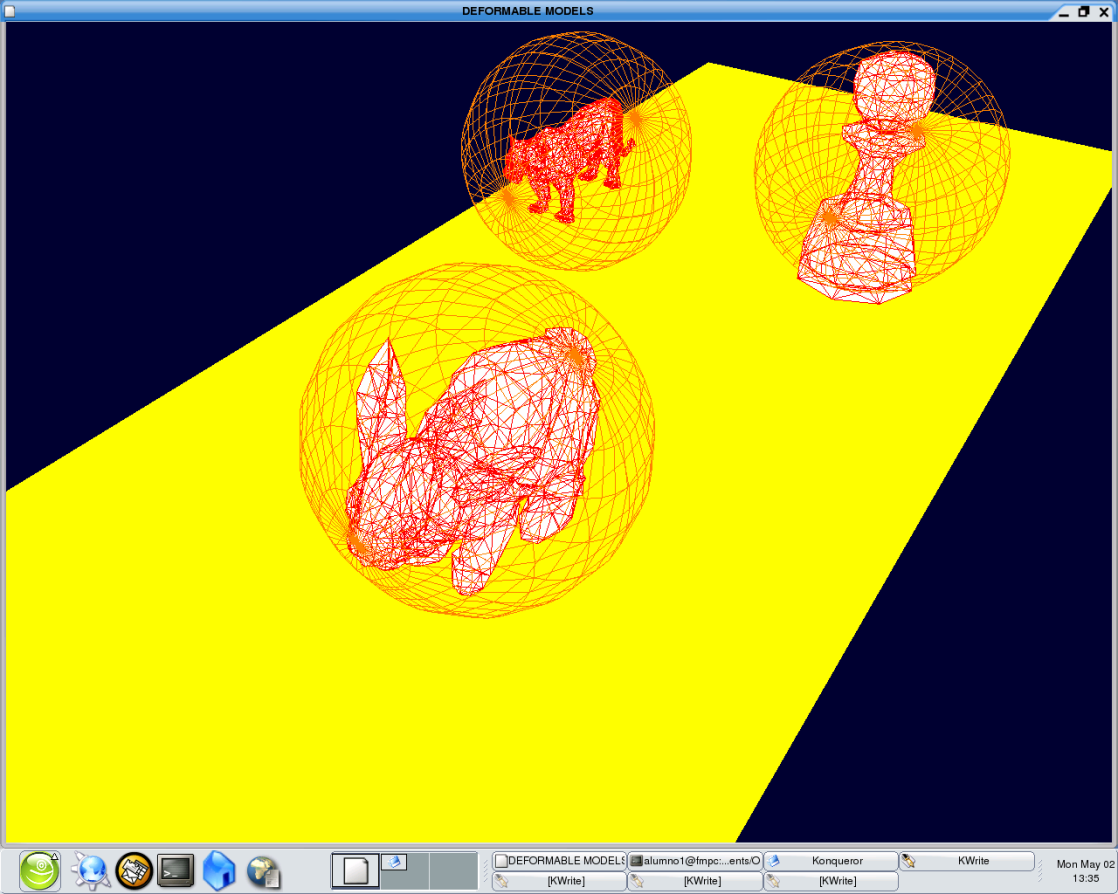Switch to DEFORMABLE MODELS taskbar entry
Screen dimensions: 1118x894
(x=559, y=861)
